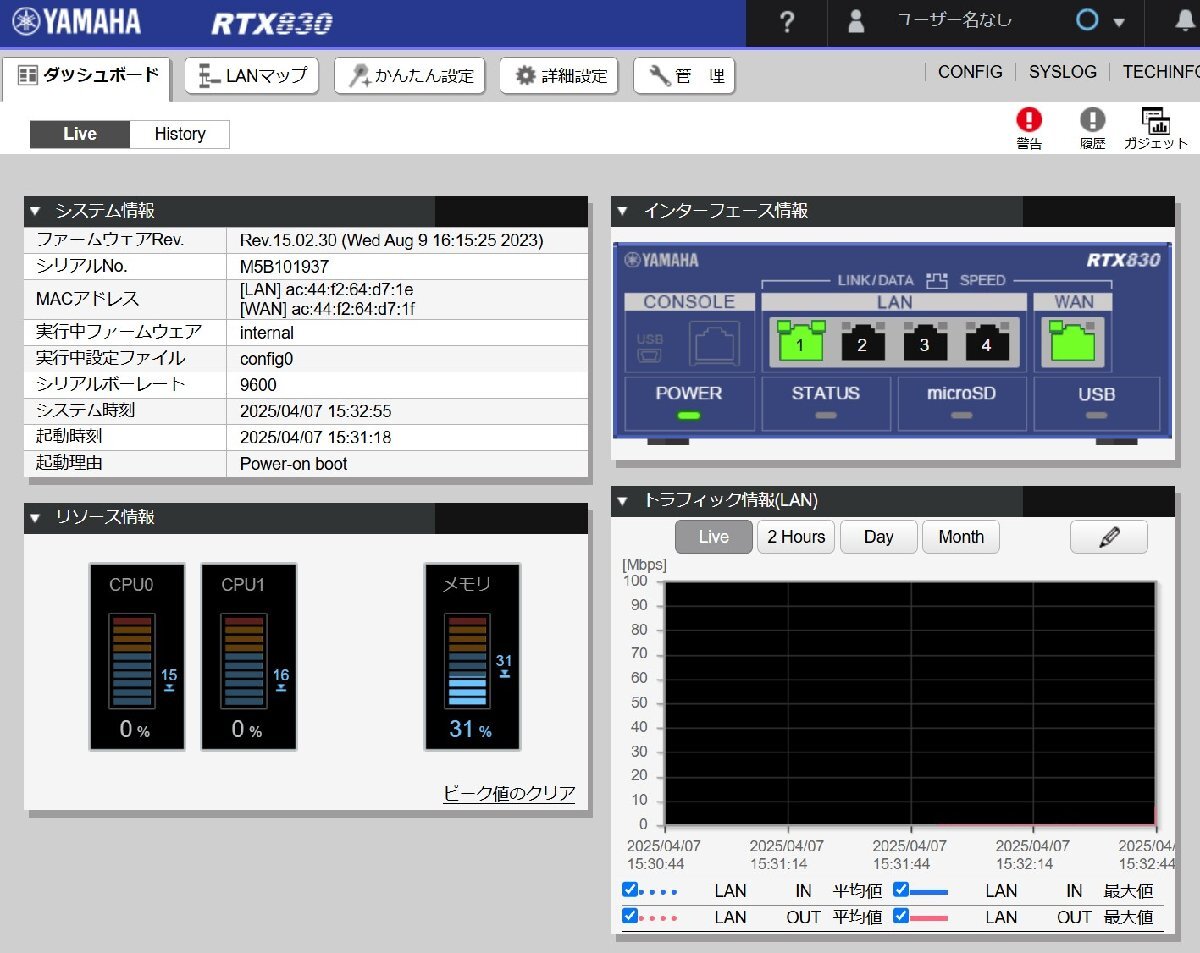This screenshot has width=1200, height=953.
Task: Open the 管理 tab
Action: pos(684,76)
